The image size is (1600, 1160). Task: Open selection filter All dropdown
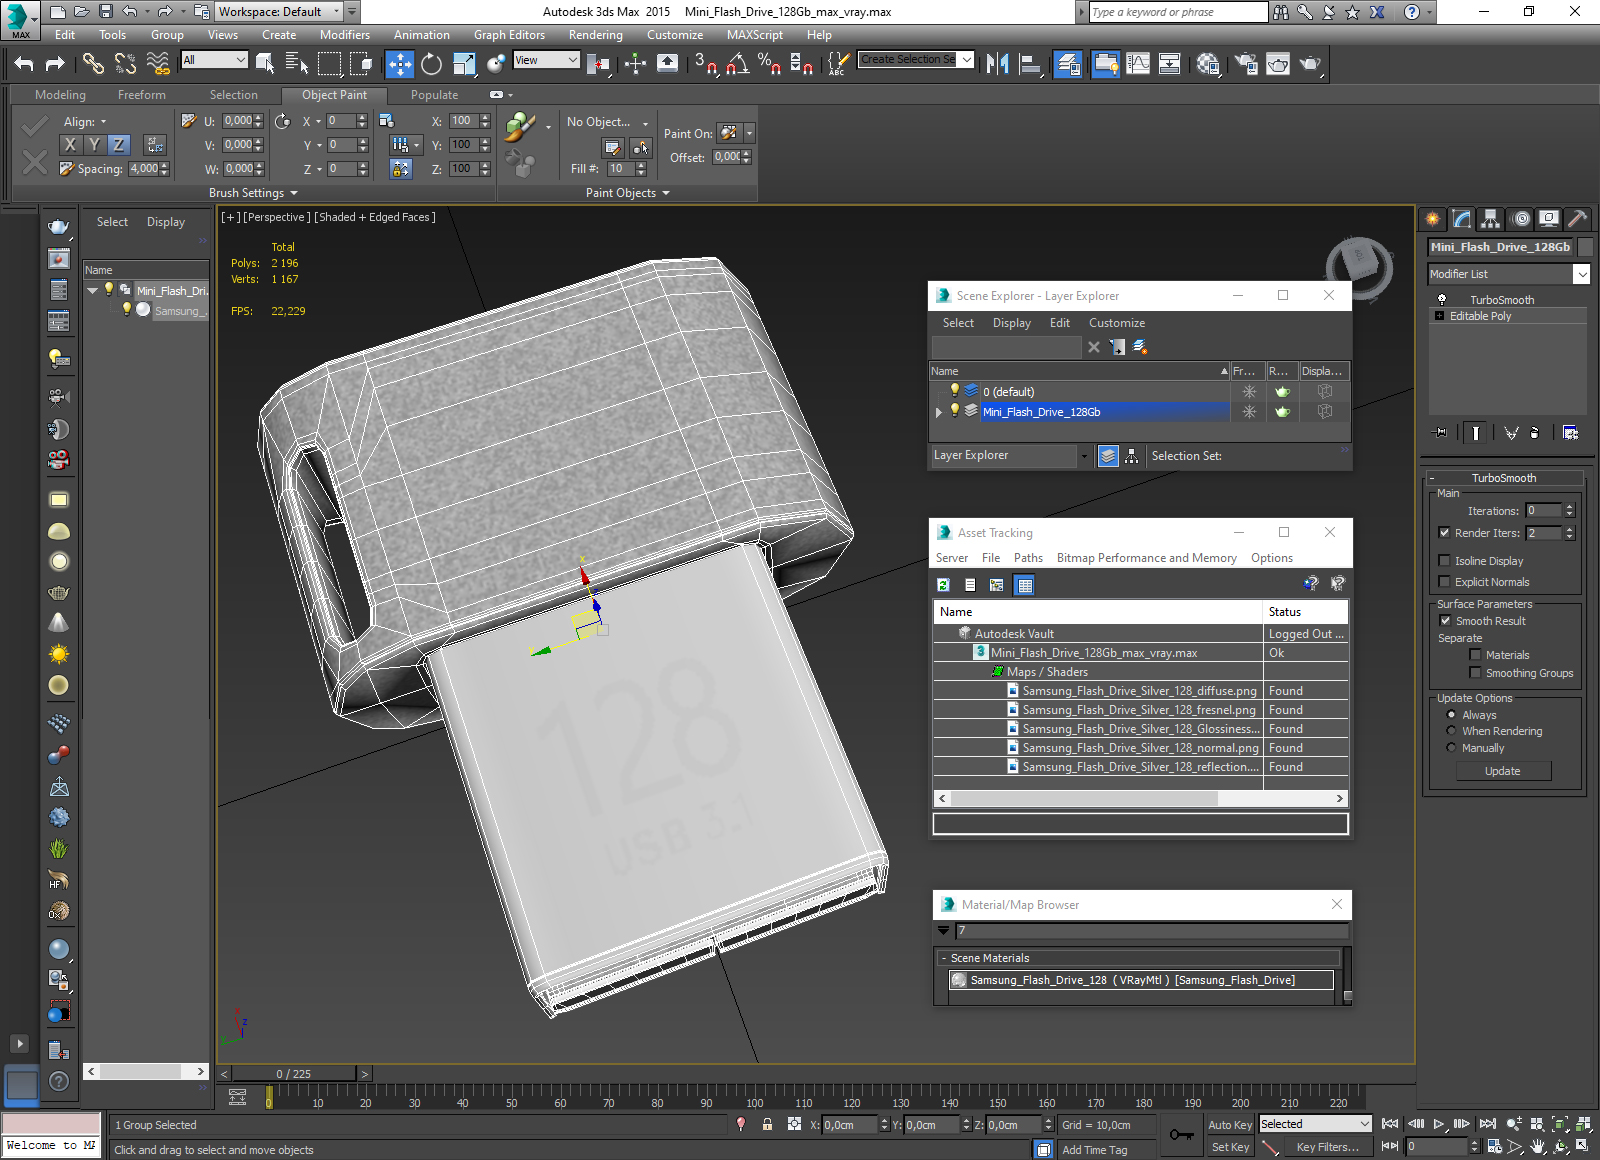click(x=214, y=60)
